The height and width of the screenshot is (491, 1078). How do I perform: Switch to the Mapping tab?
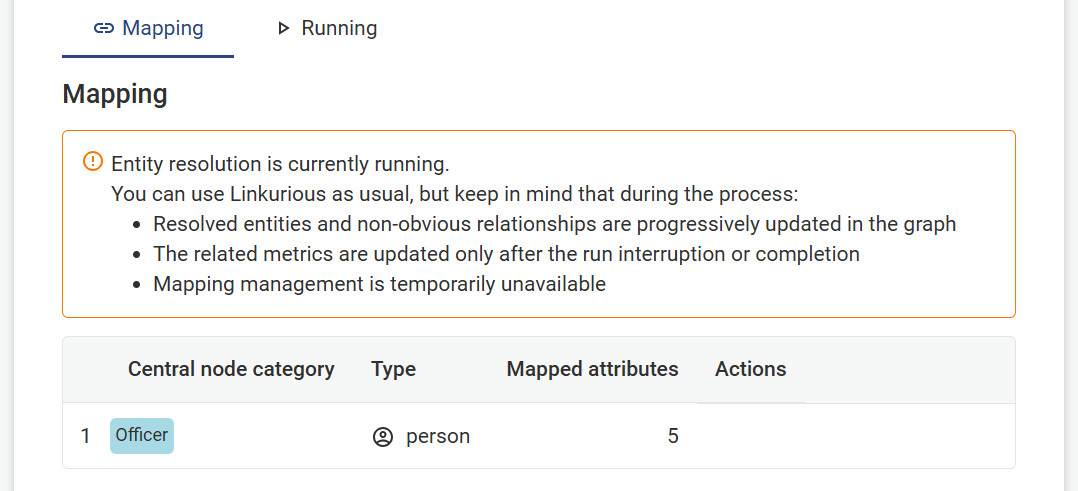tap(148, 28)
